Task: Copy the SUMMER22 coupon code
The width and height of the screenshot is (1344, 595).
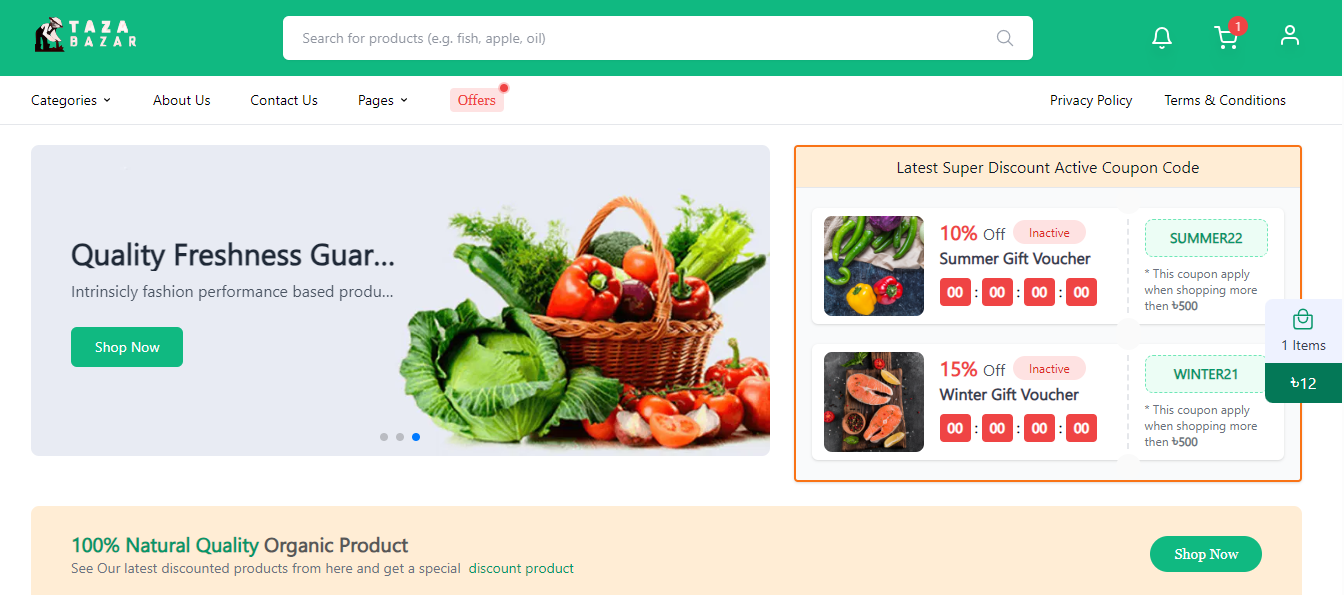Action: [x=1206, y=238]
